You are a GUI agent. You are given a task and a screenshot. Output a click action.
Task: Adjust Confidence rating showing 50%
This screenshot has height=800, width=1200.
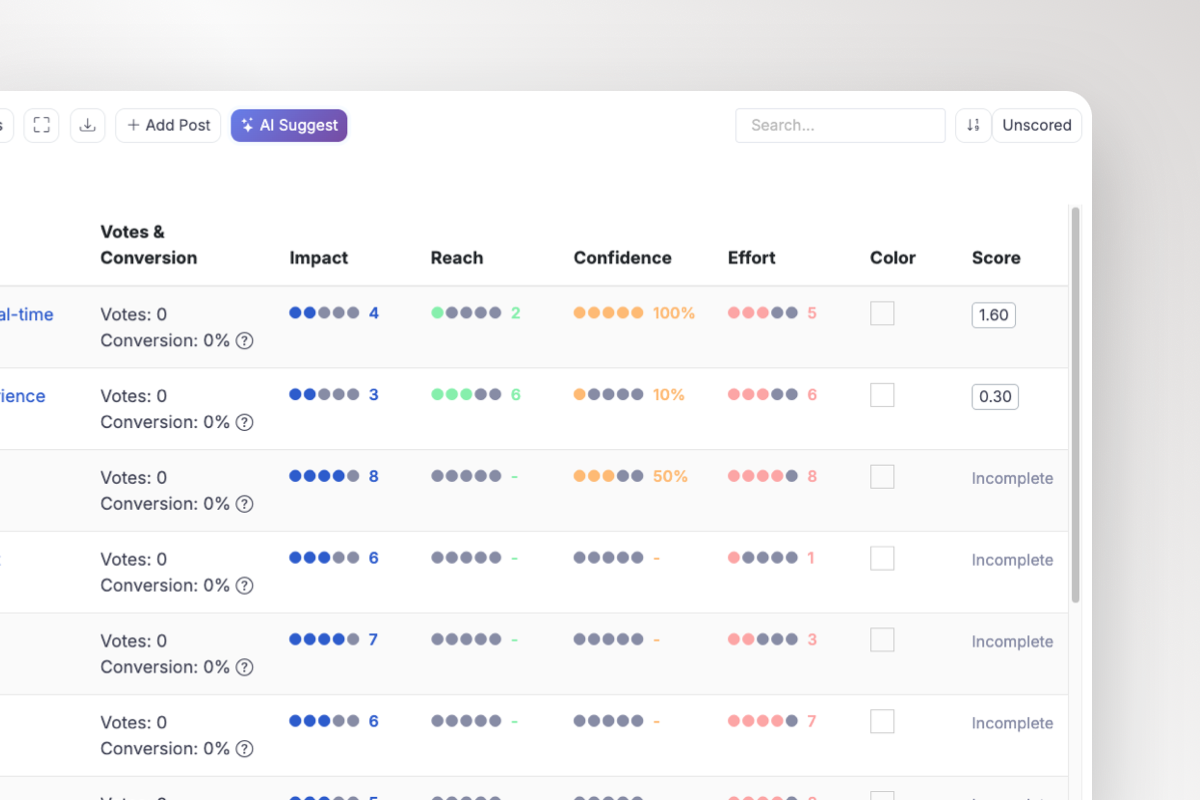[x=608, y=477]
